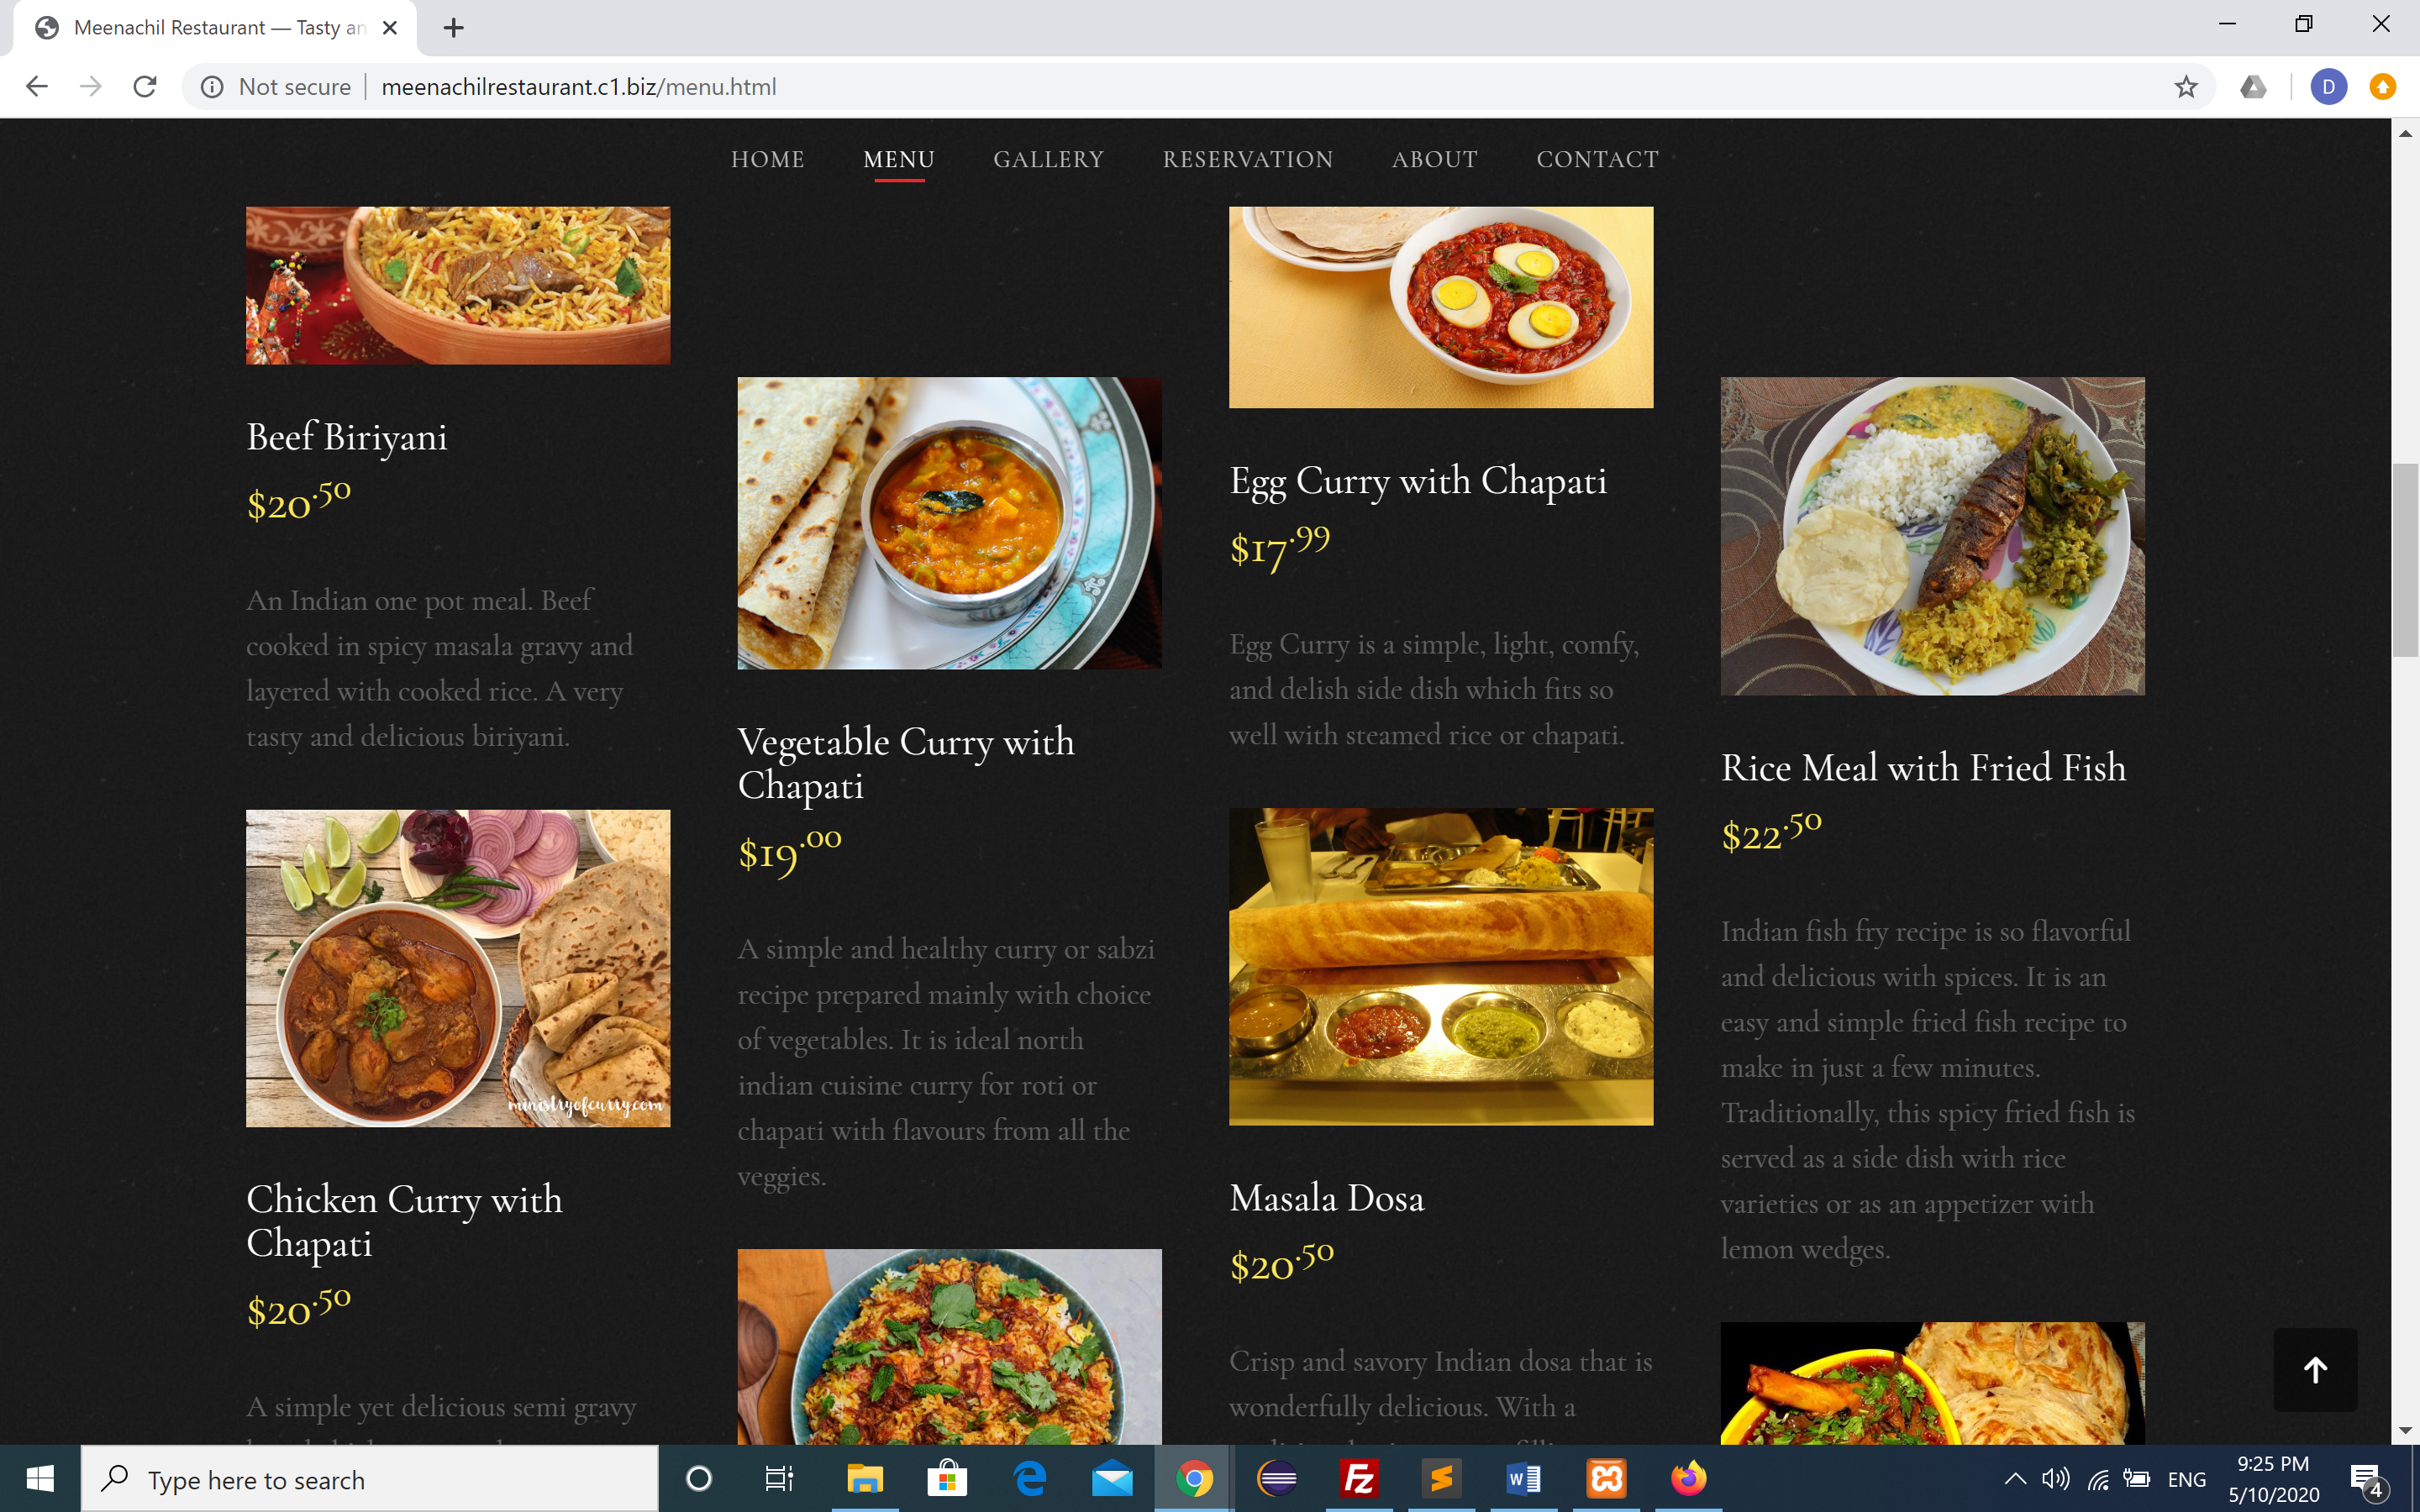The image size is (2420, 1512).
Task: Bookmark this page with the star icon
Action: (x=2186, y=87)
